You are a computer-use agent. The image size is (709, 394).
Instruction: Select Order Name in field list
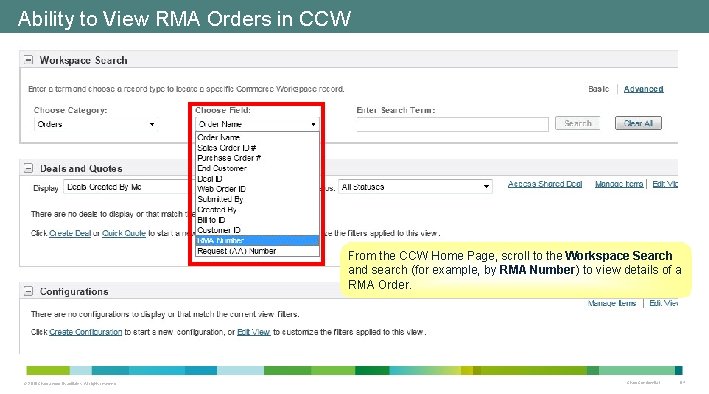[x=257, y=137]
